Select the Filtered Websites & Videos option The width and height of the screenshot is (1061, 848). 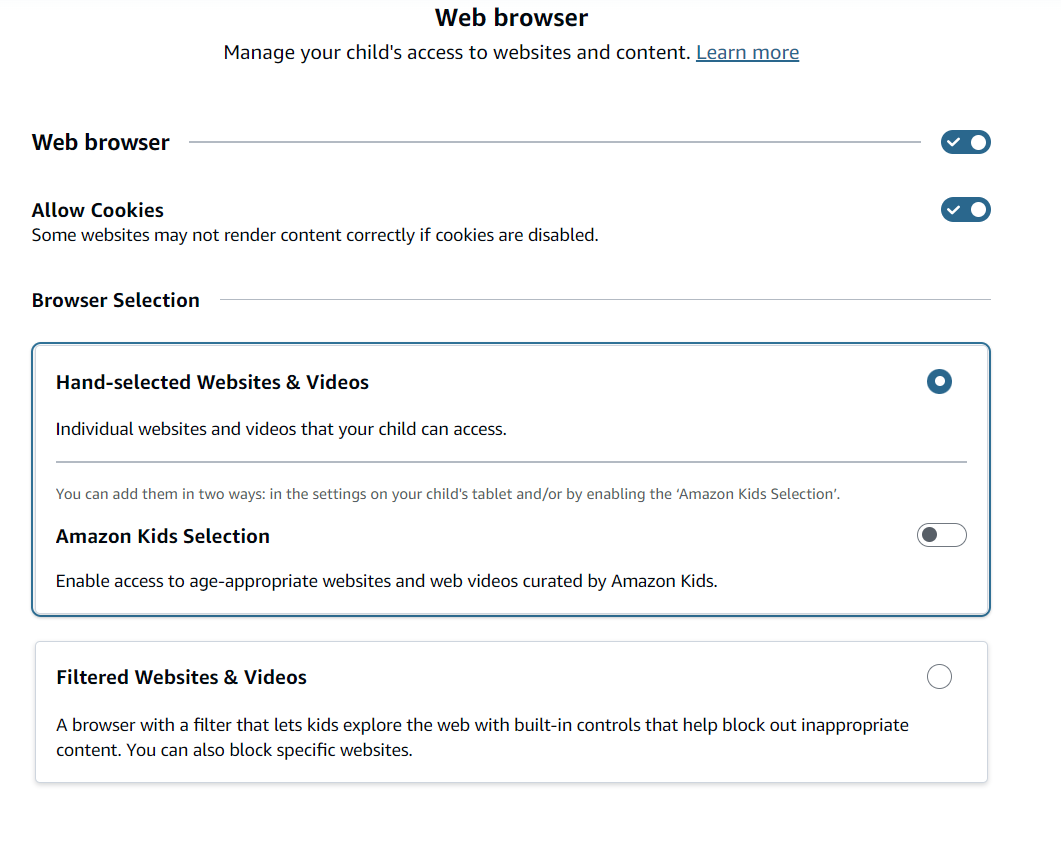click(x=939, y=676)
